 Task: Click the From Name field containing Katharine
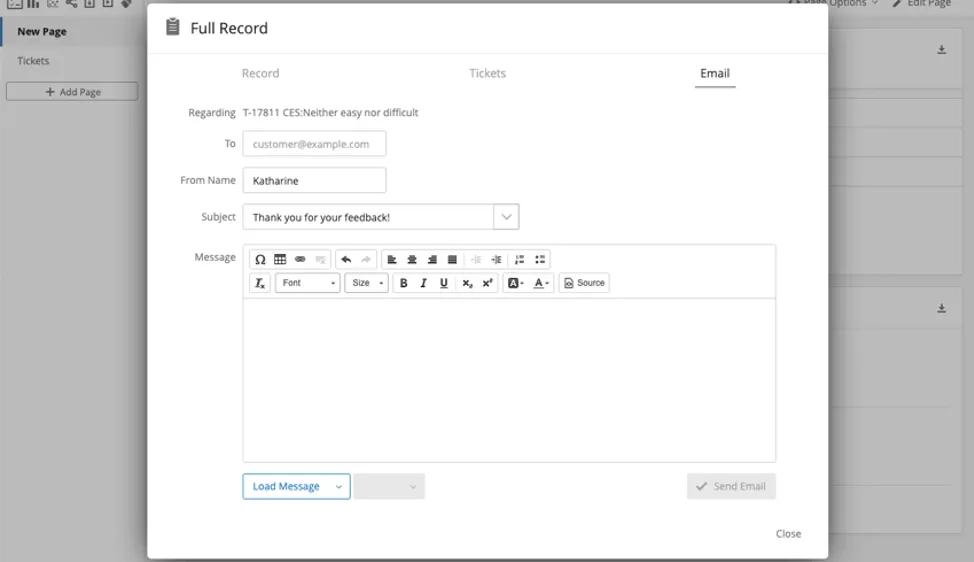coord(314,180)
